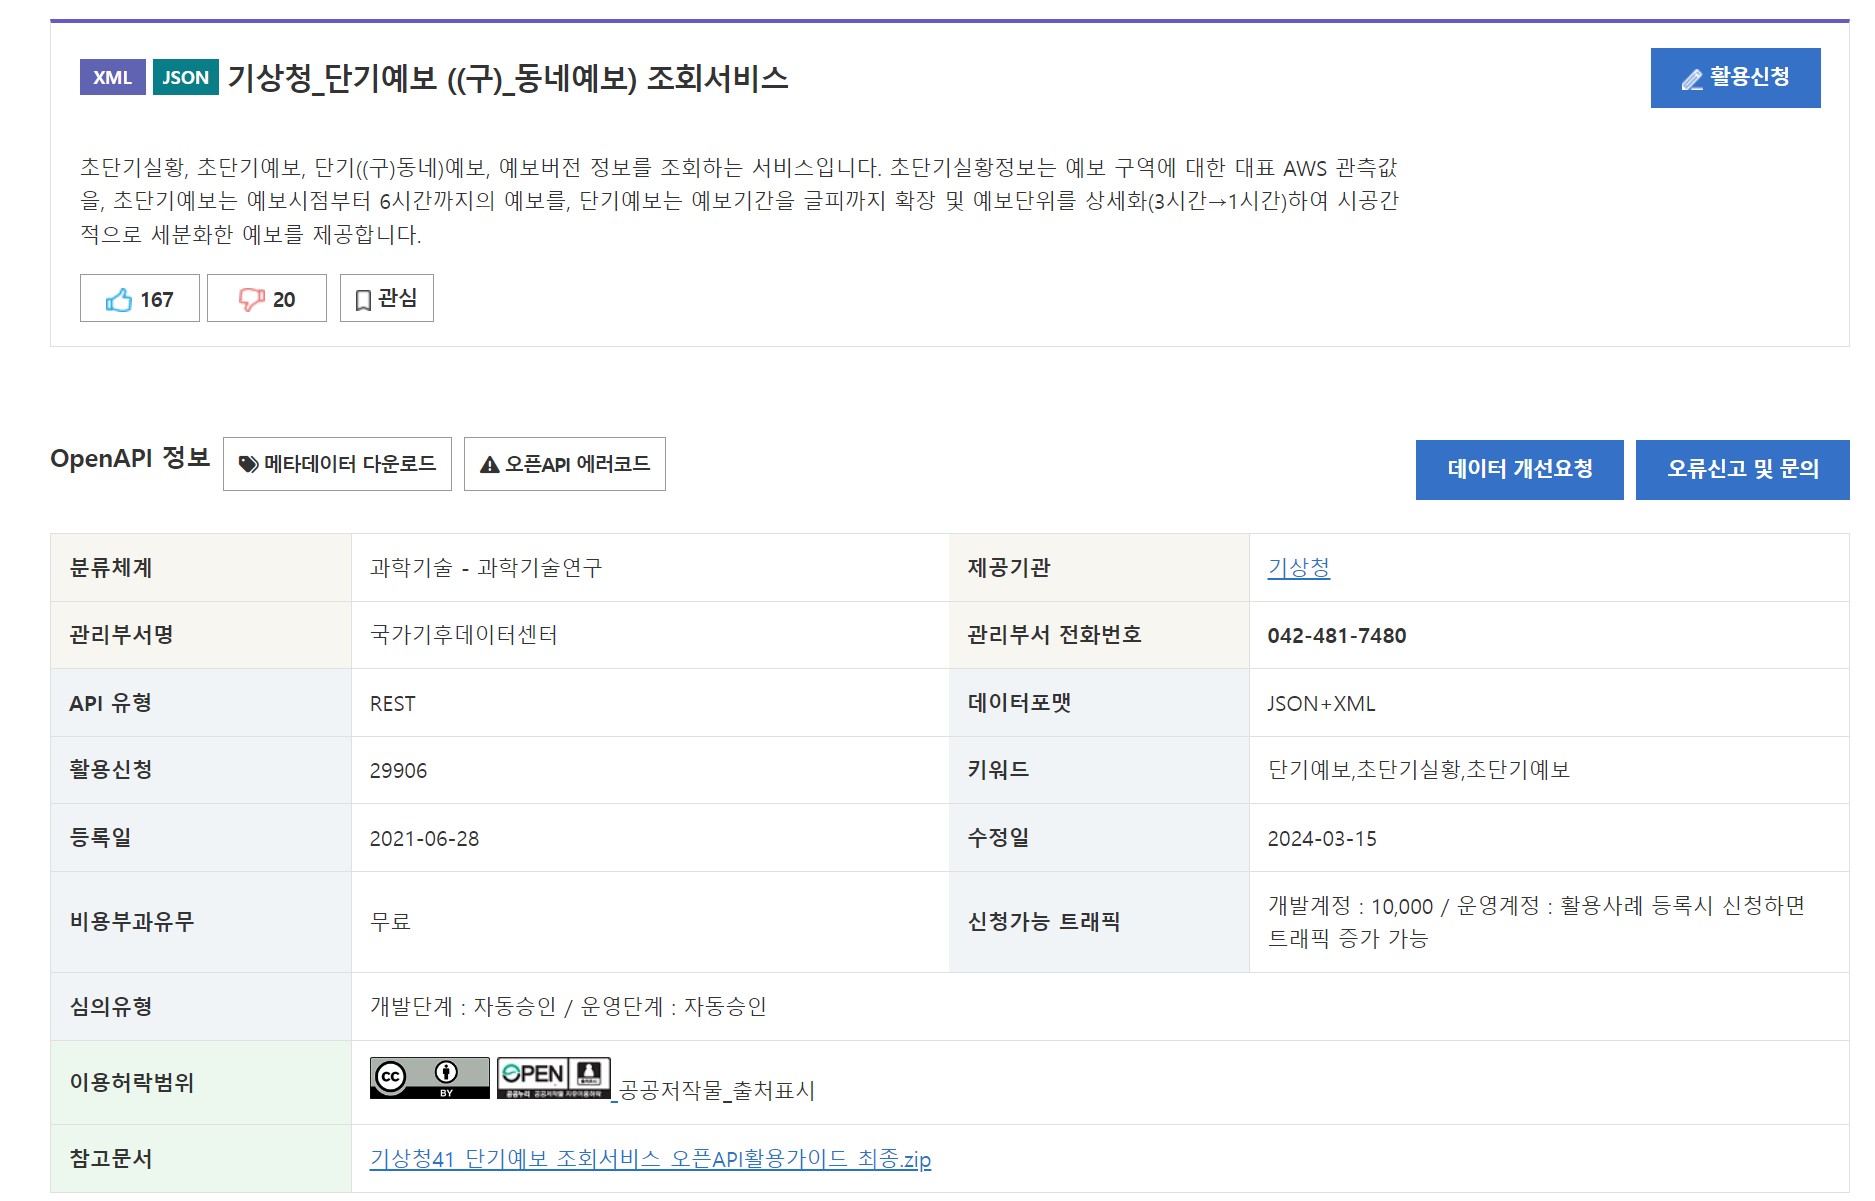Open the 기상청 provider link
The image size is (1875, 1201).
[1299, 568]
